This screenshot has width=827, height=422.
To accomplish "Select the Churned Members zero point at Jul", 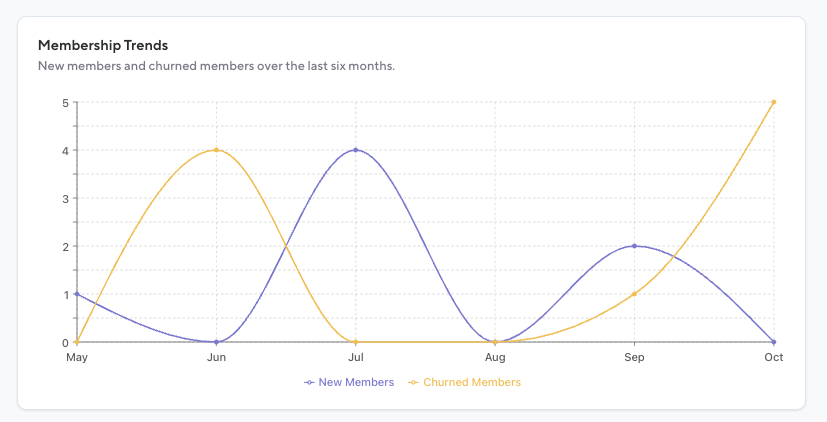I will click(356, 342).
